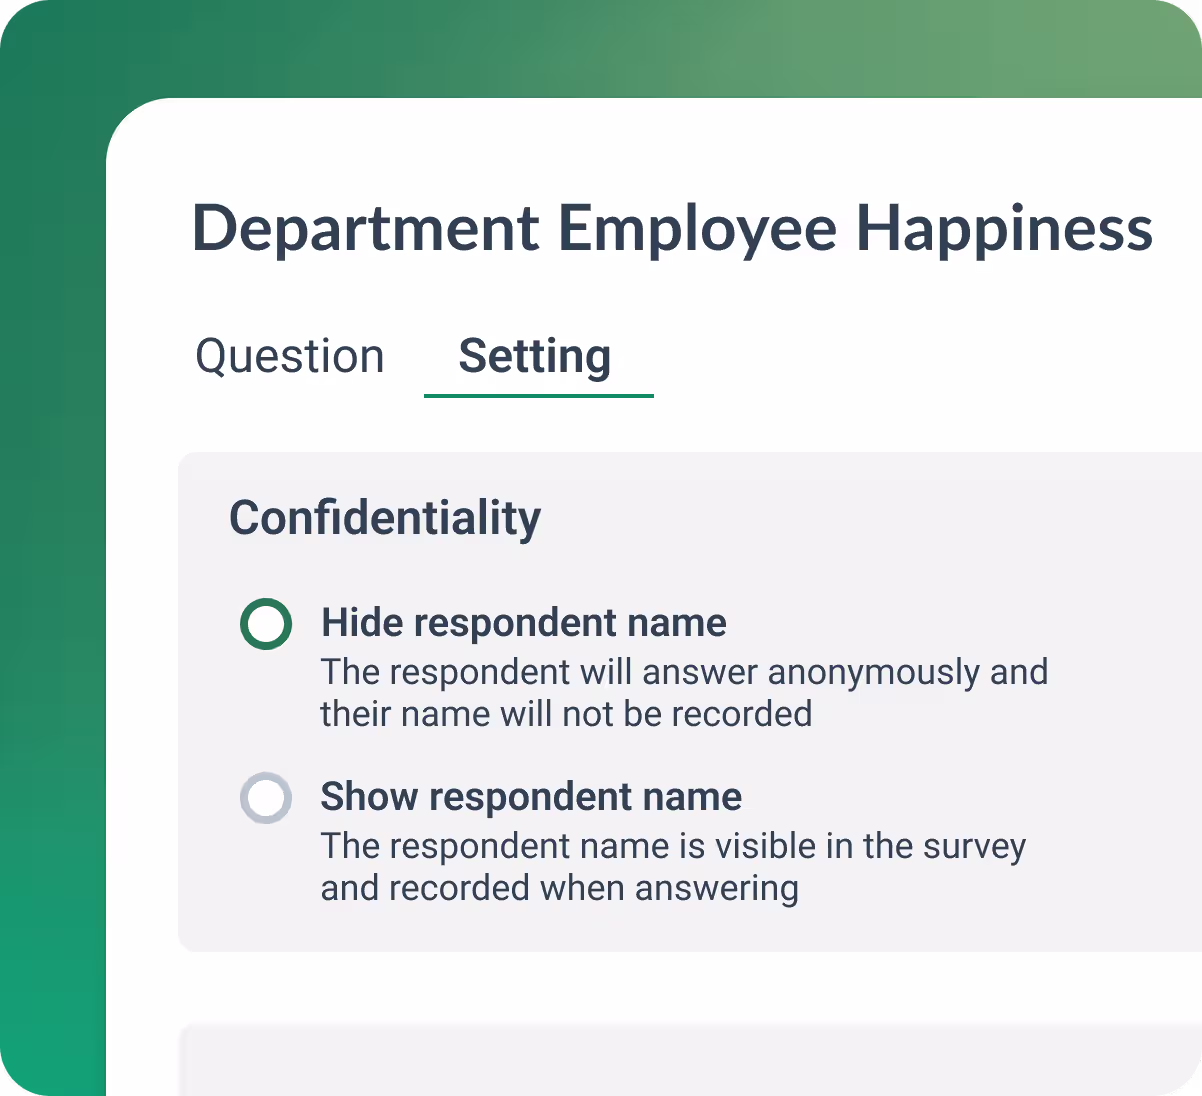Click the Department Employee Happiness survey title
The image size is (1202, 1096).
672,228
